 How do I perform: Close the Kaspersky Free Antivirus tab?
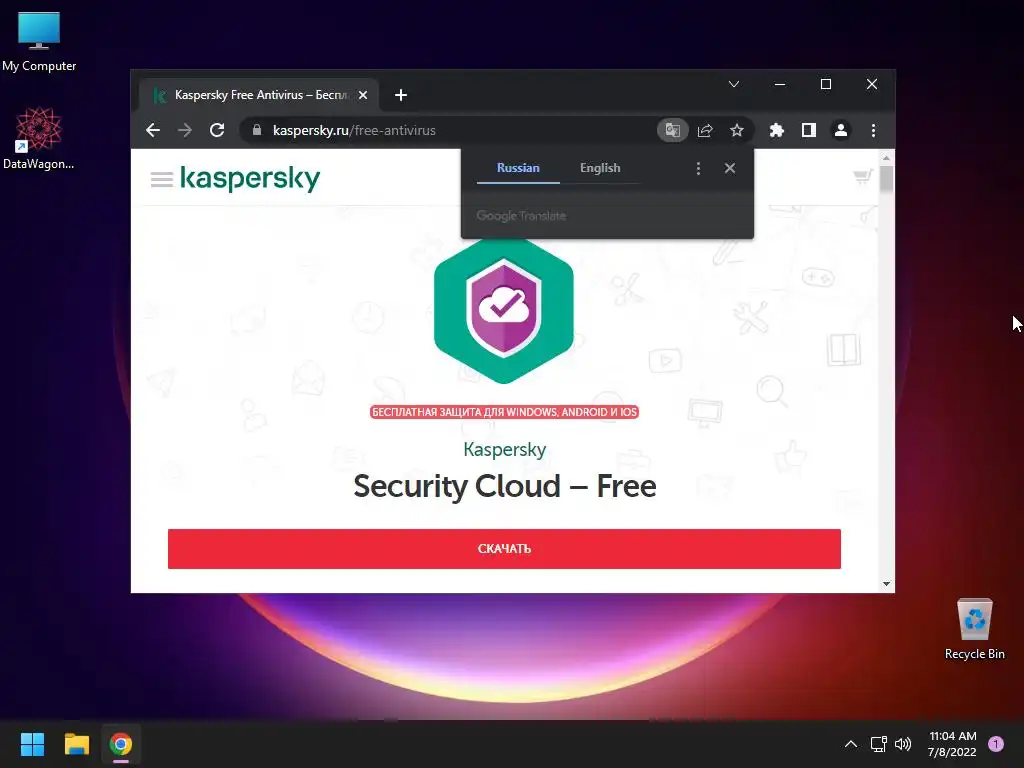pos(363,95)
